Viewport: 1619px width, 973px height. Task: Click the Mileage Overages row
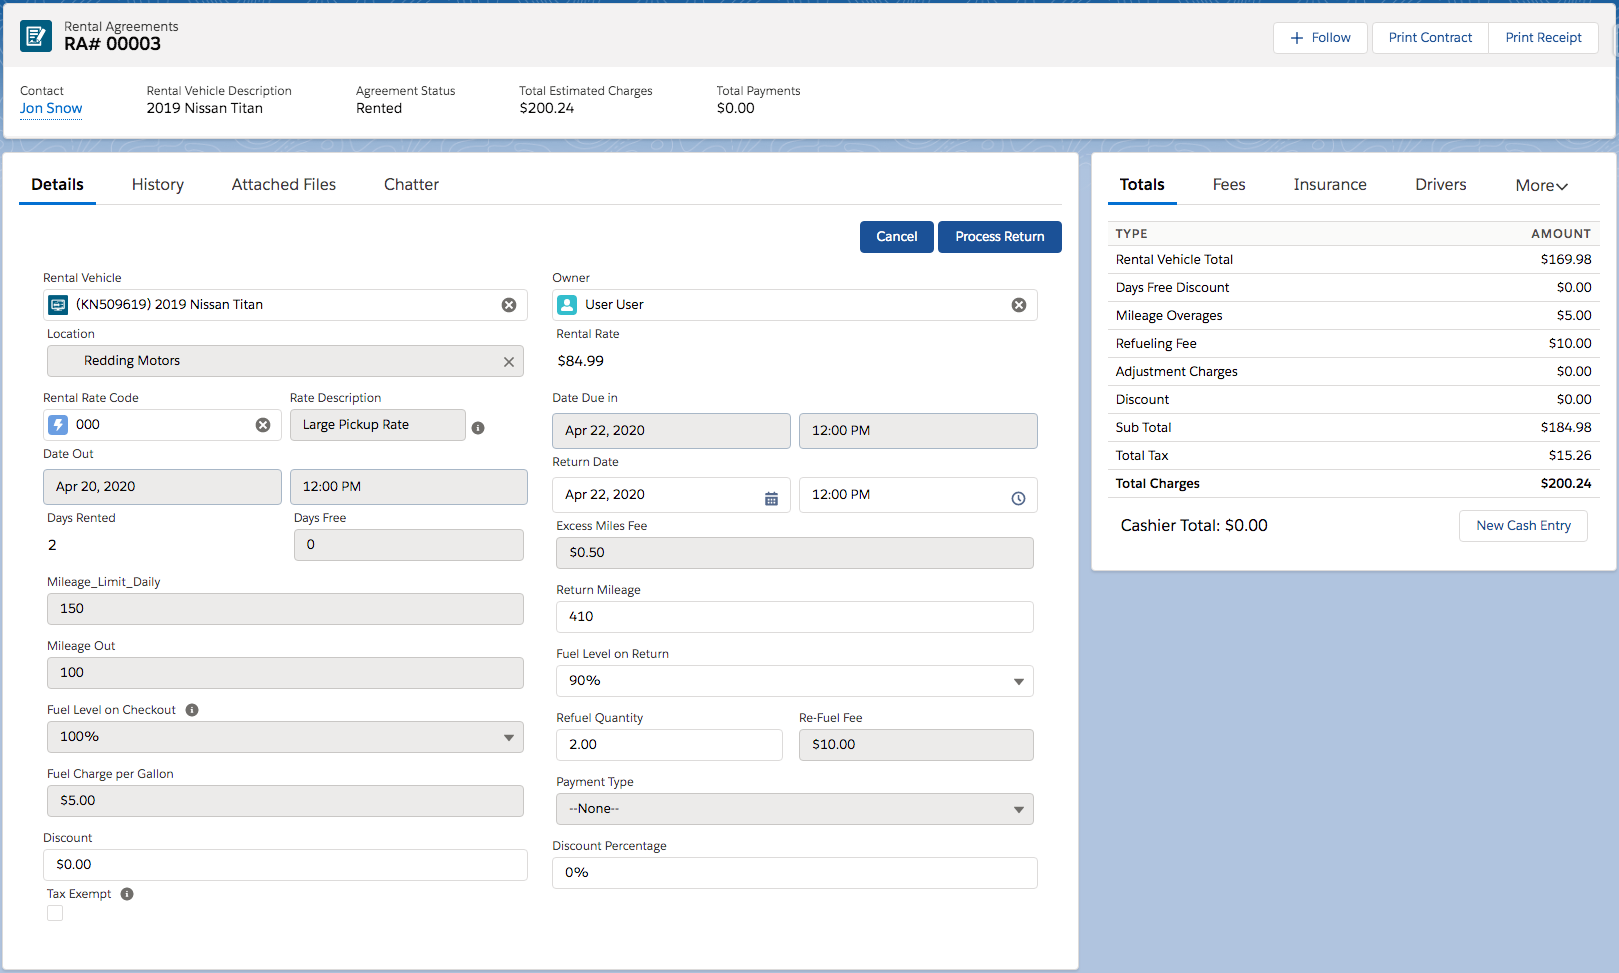coord(1354,316)
